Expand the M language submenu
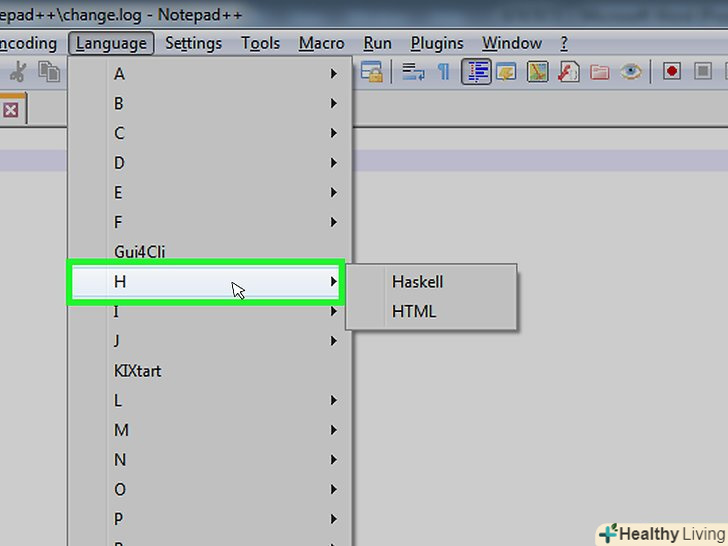 click(210, 430)
